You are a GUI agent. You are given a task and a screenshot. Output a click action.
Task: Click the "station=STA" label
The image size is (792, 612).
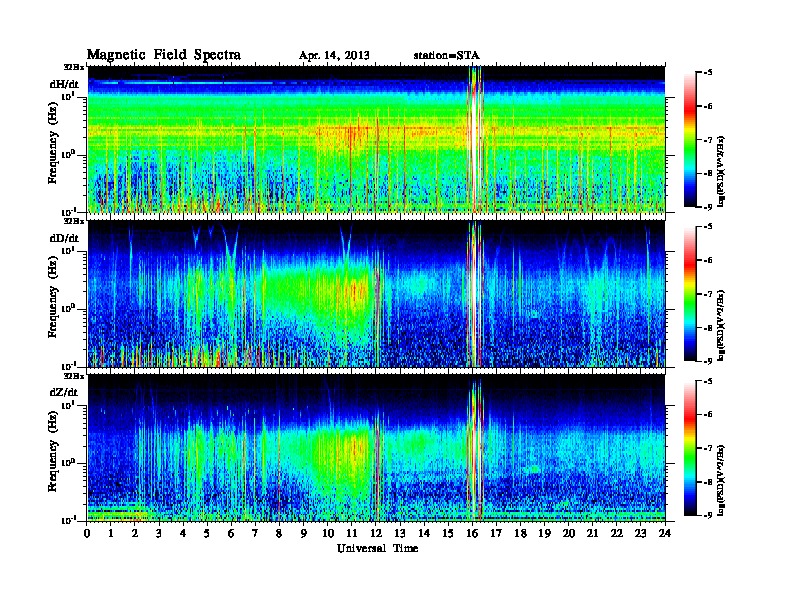coord(446,56)
